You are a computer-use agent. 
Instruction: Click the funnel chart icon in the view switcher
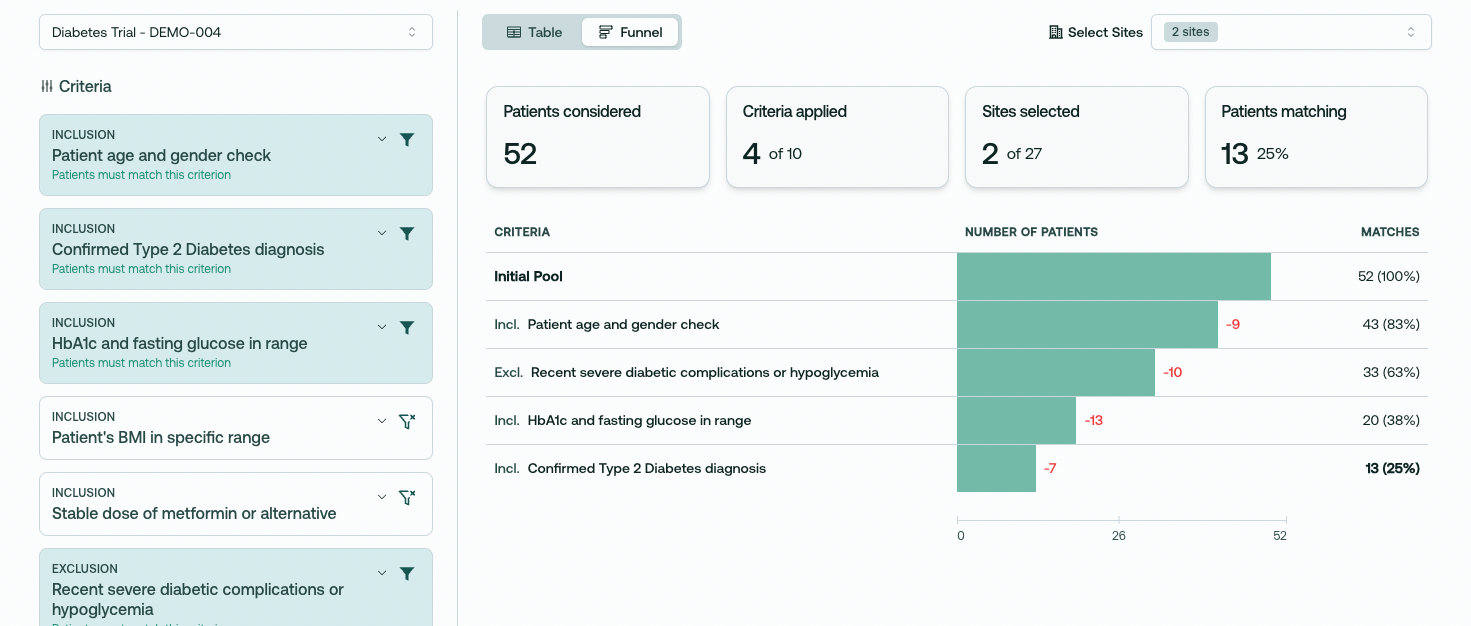tap(606, 32)
